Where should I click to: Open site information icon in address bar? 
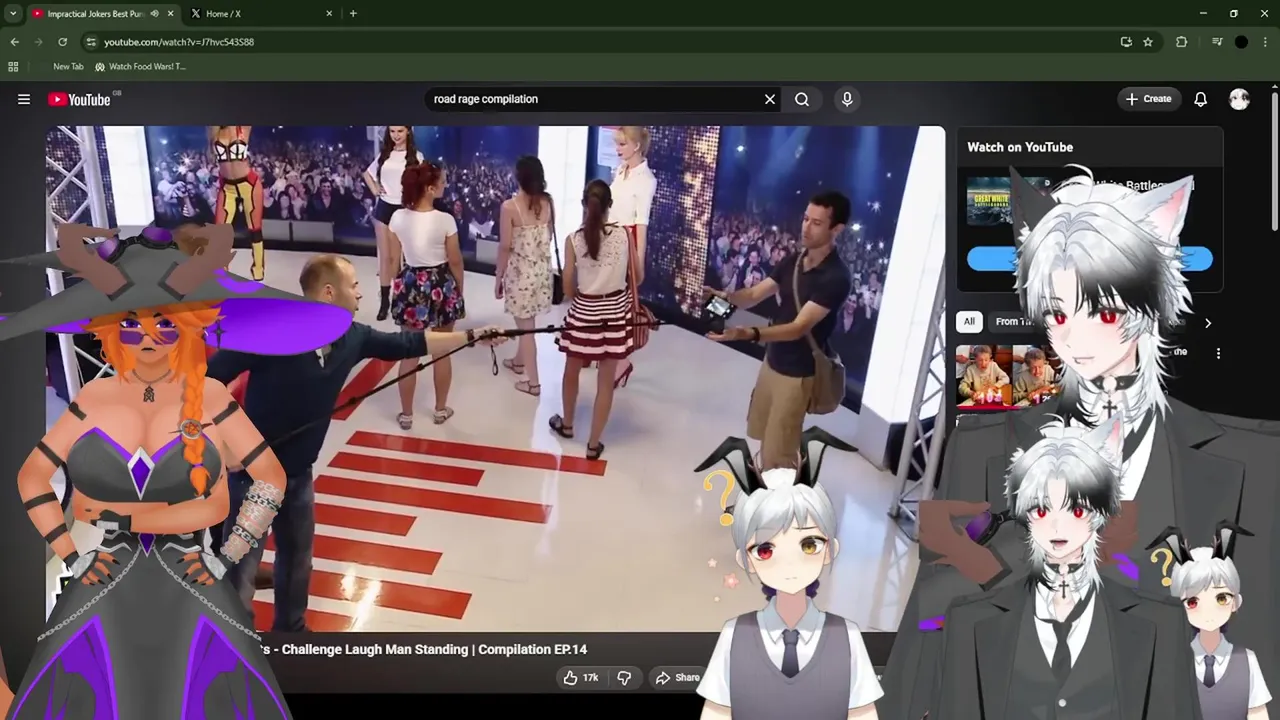click(91, 42)
